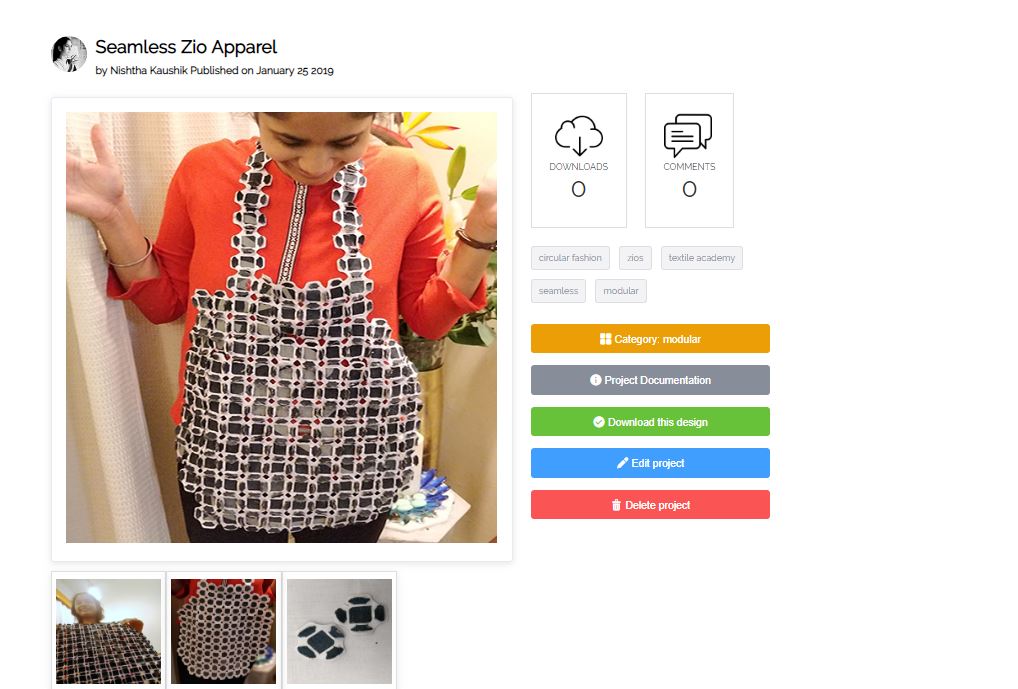Image resolution: width=1018 pixels, height=689 pixels.
Task: Click the grid icon on Category: modular
Action: pos(605,339)
